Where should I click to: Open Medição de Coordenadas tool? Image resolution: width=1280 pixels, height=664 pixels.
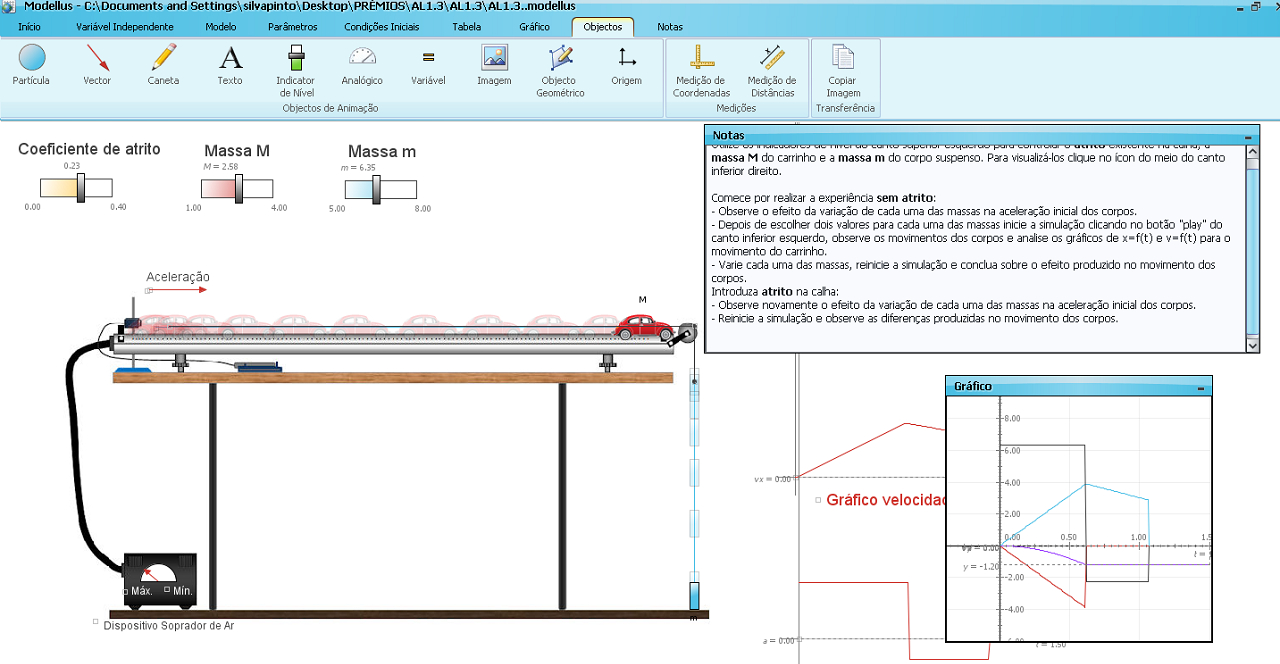pyautogui.click(x=701, y=70)
